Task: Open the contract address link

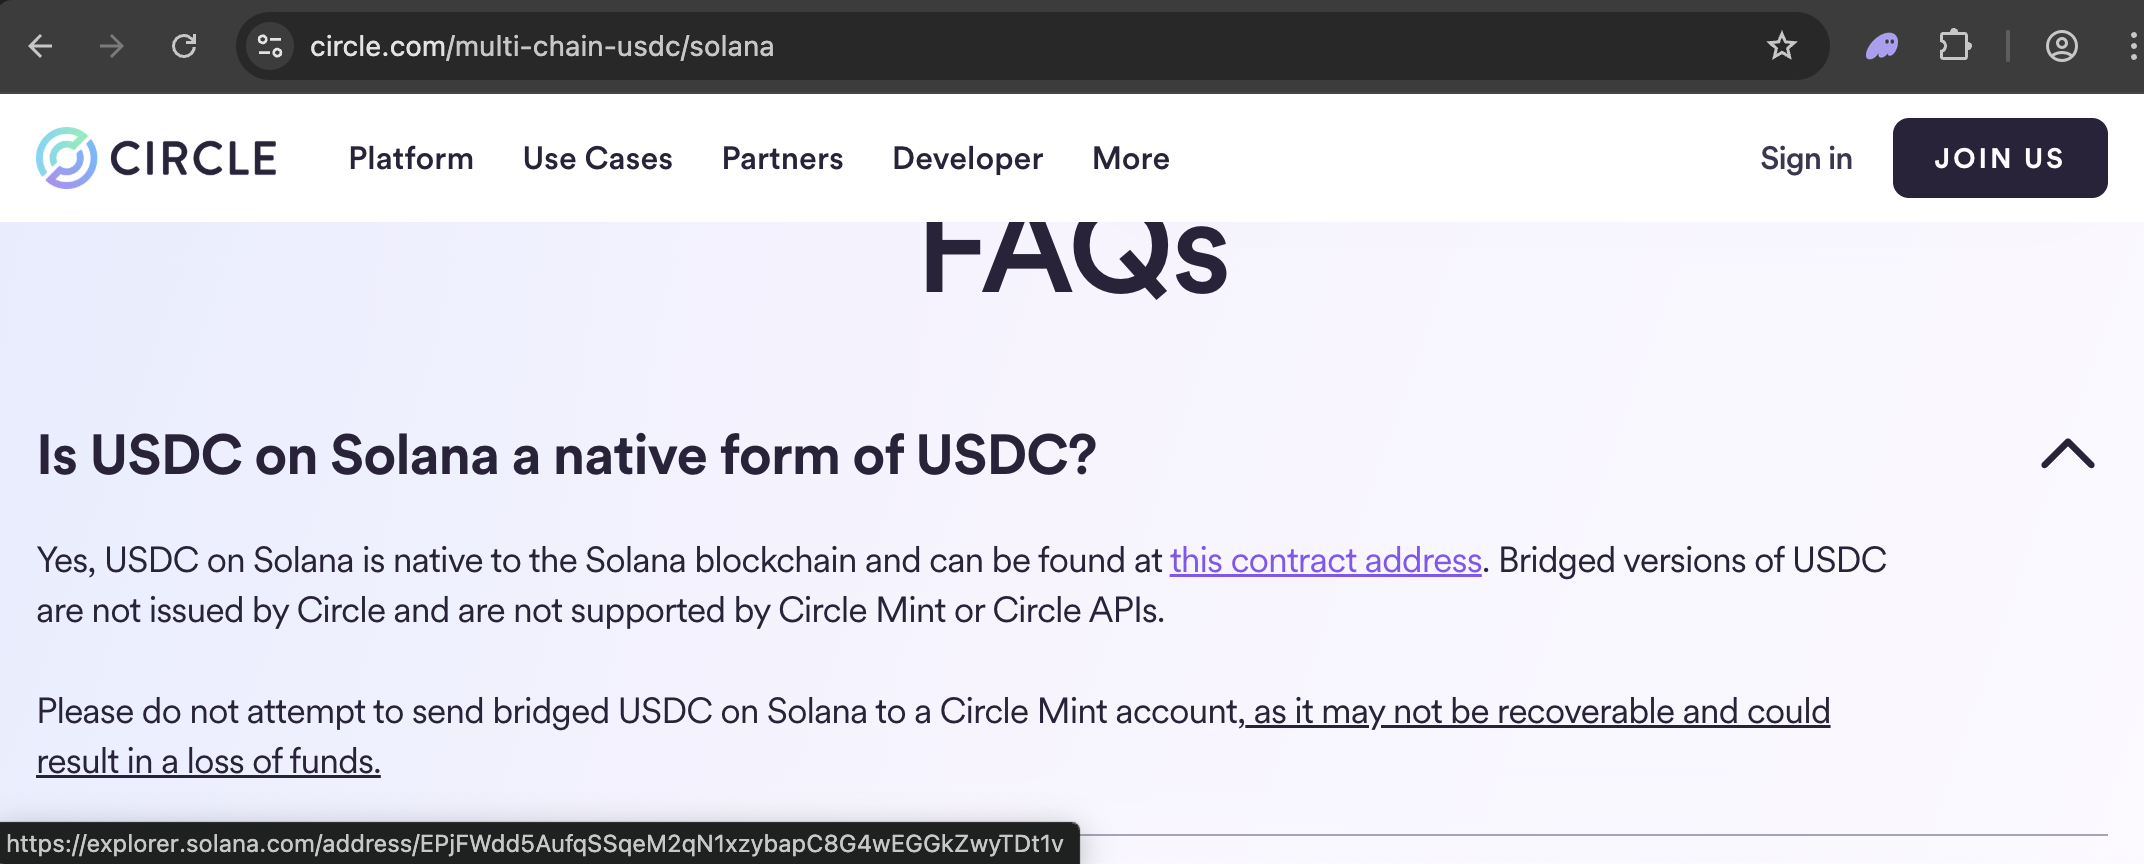Action: click(x=1325, y=561)
